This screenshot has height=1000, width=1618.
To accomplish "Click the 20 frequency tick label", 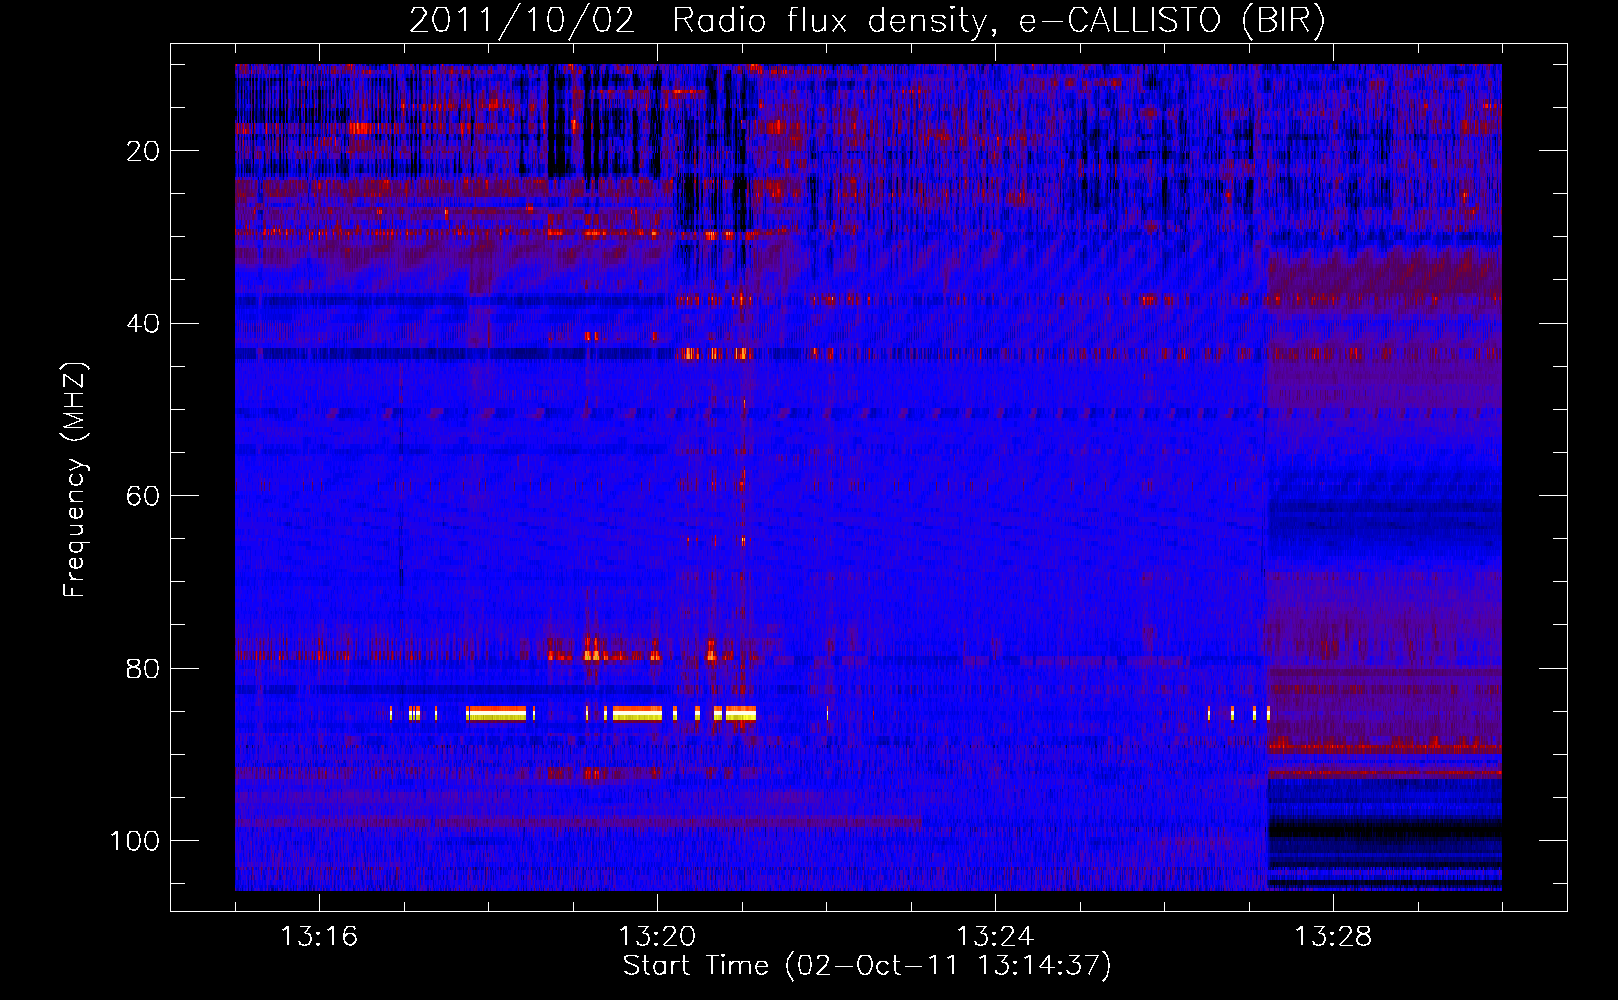I will [x=143, y=151].
